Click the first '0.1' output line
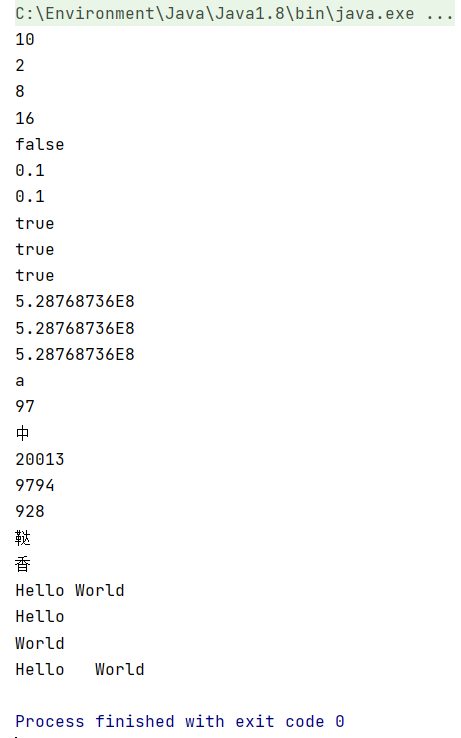This screenshot has width=461, height=738. pyautogui.click(x=30, y=170)
